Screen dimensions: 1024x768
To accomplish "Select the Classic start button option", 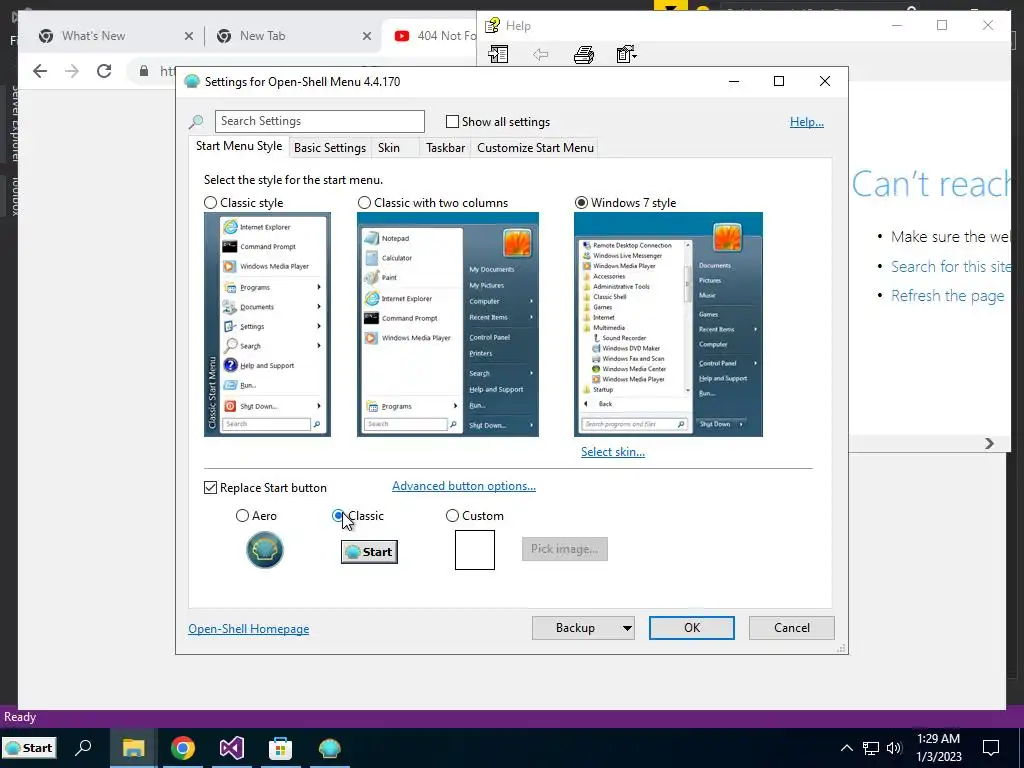I will click(338, 516).
